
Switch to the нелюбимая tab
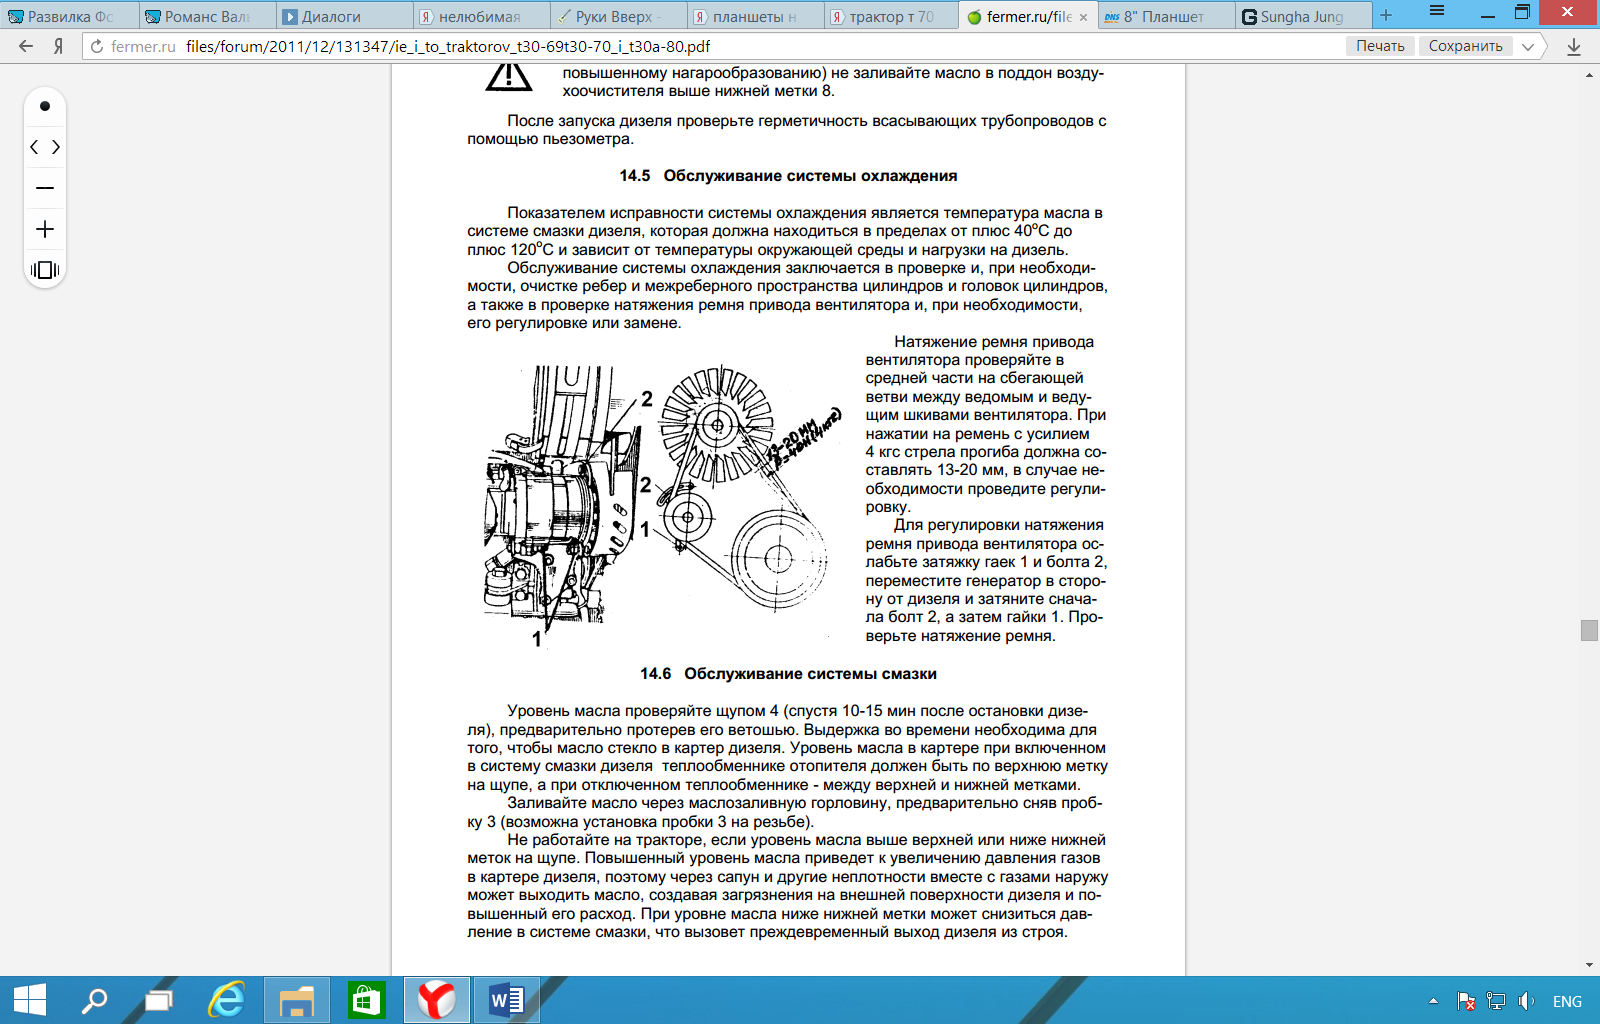point(481,16)
